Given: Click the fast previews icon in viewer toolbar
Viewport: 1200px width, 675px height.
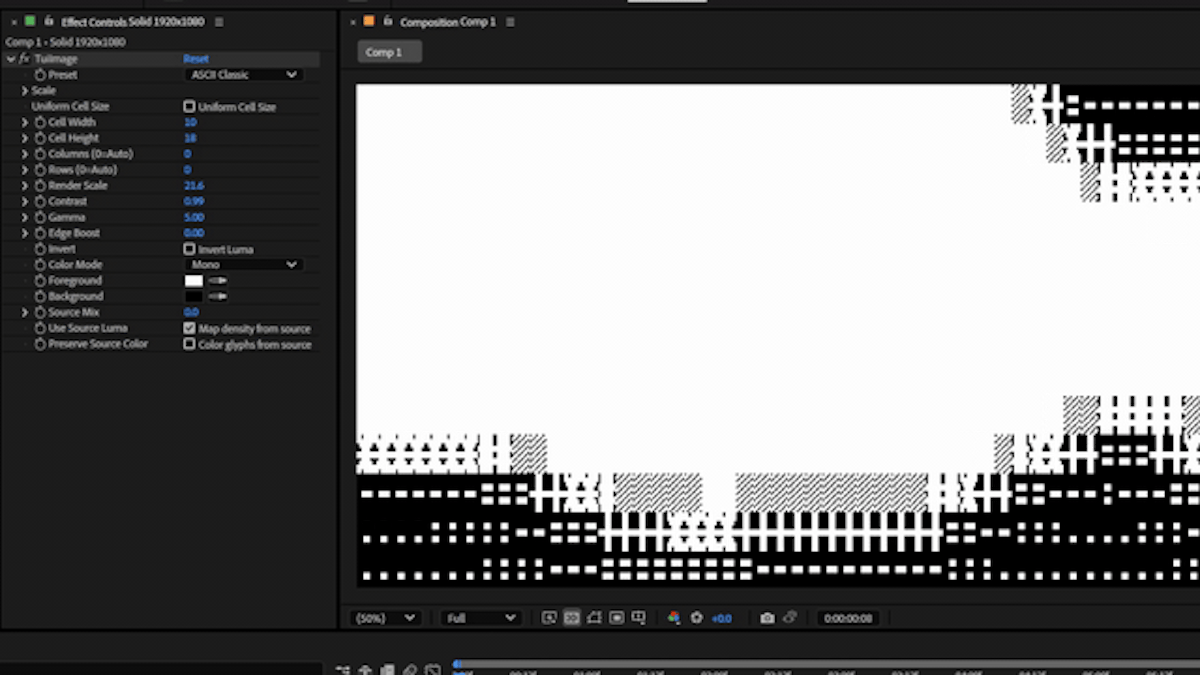Looking at the screenshot, I should point(549,618).
